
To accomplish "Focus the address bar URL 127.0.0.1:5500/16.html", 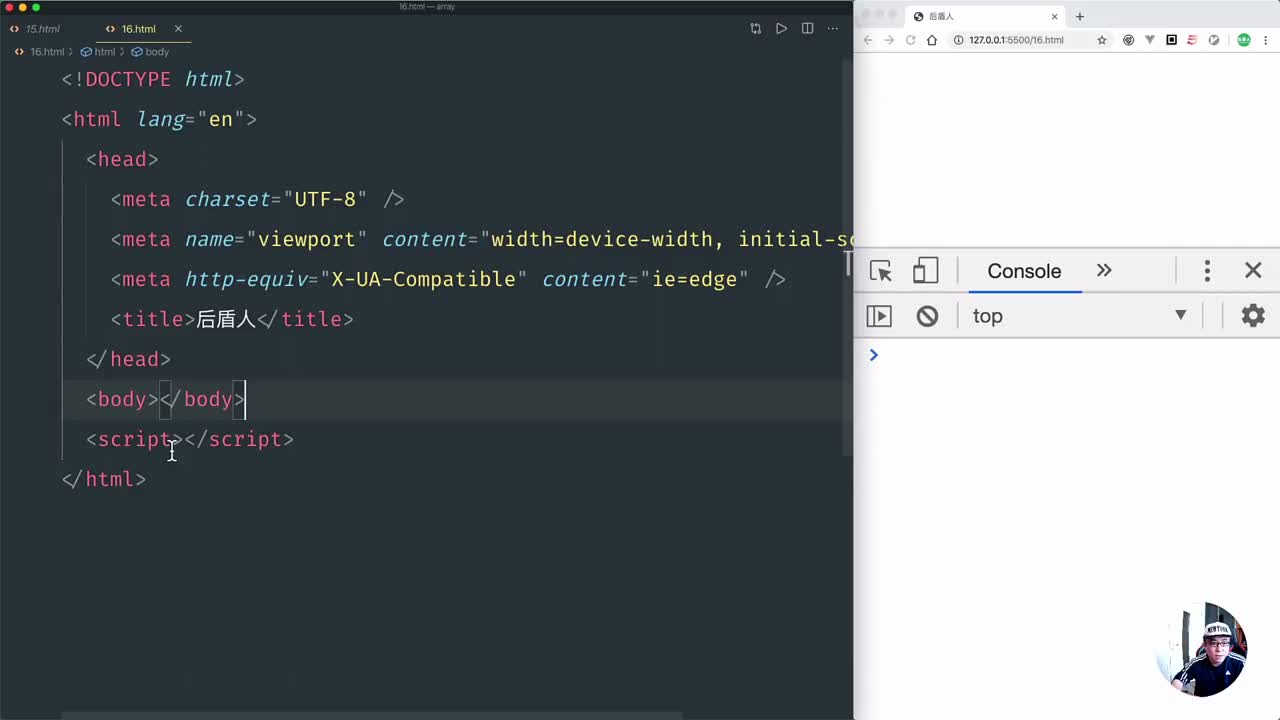I will (x=1016, y=40).
